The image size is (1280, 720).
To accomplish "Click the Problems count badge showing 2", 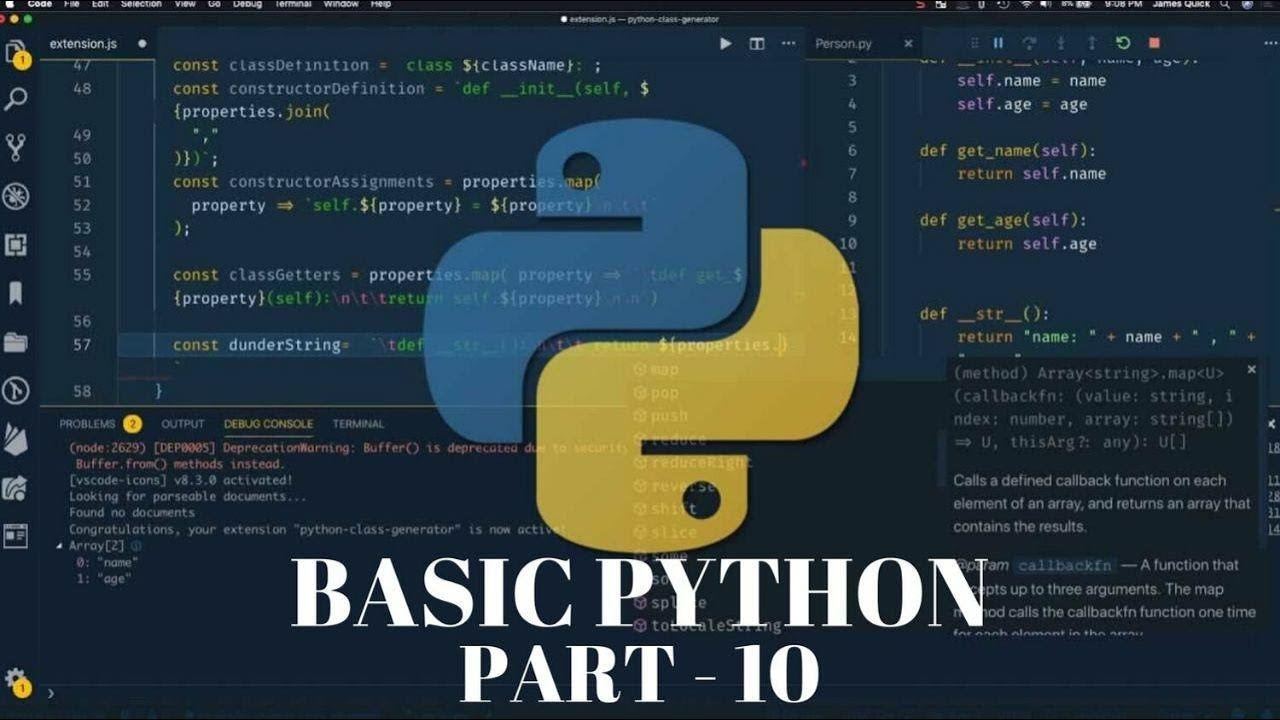I will (133, 424).
